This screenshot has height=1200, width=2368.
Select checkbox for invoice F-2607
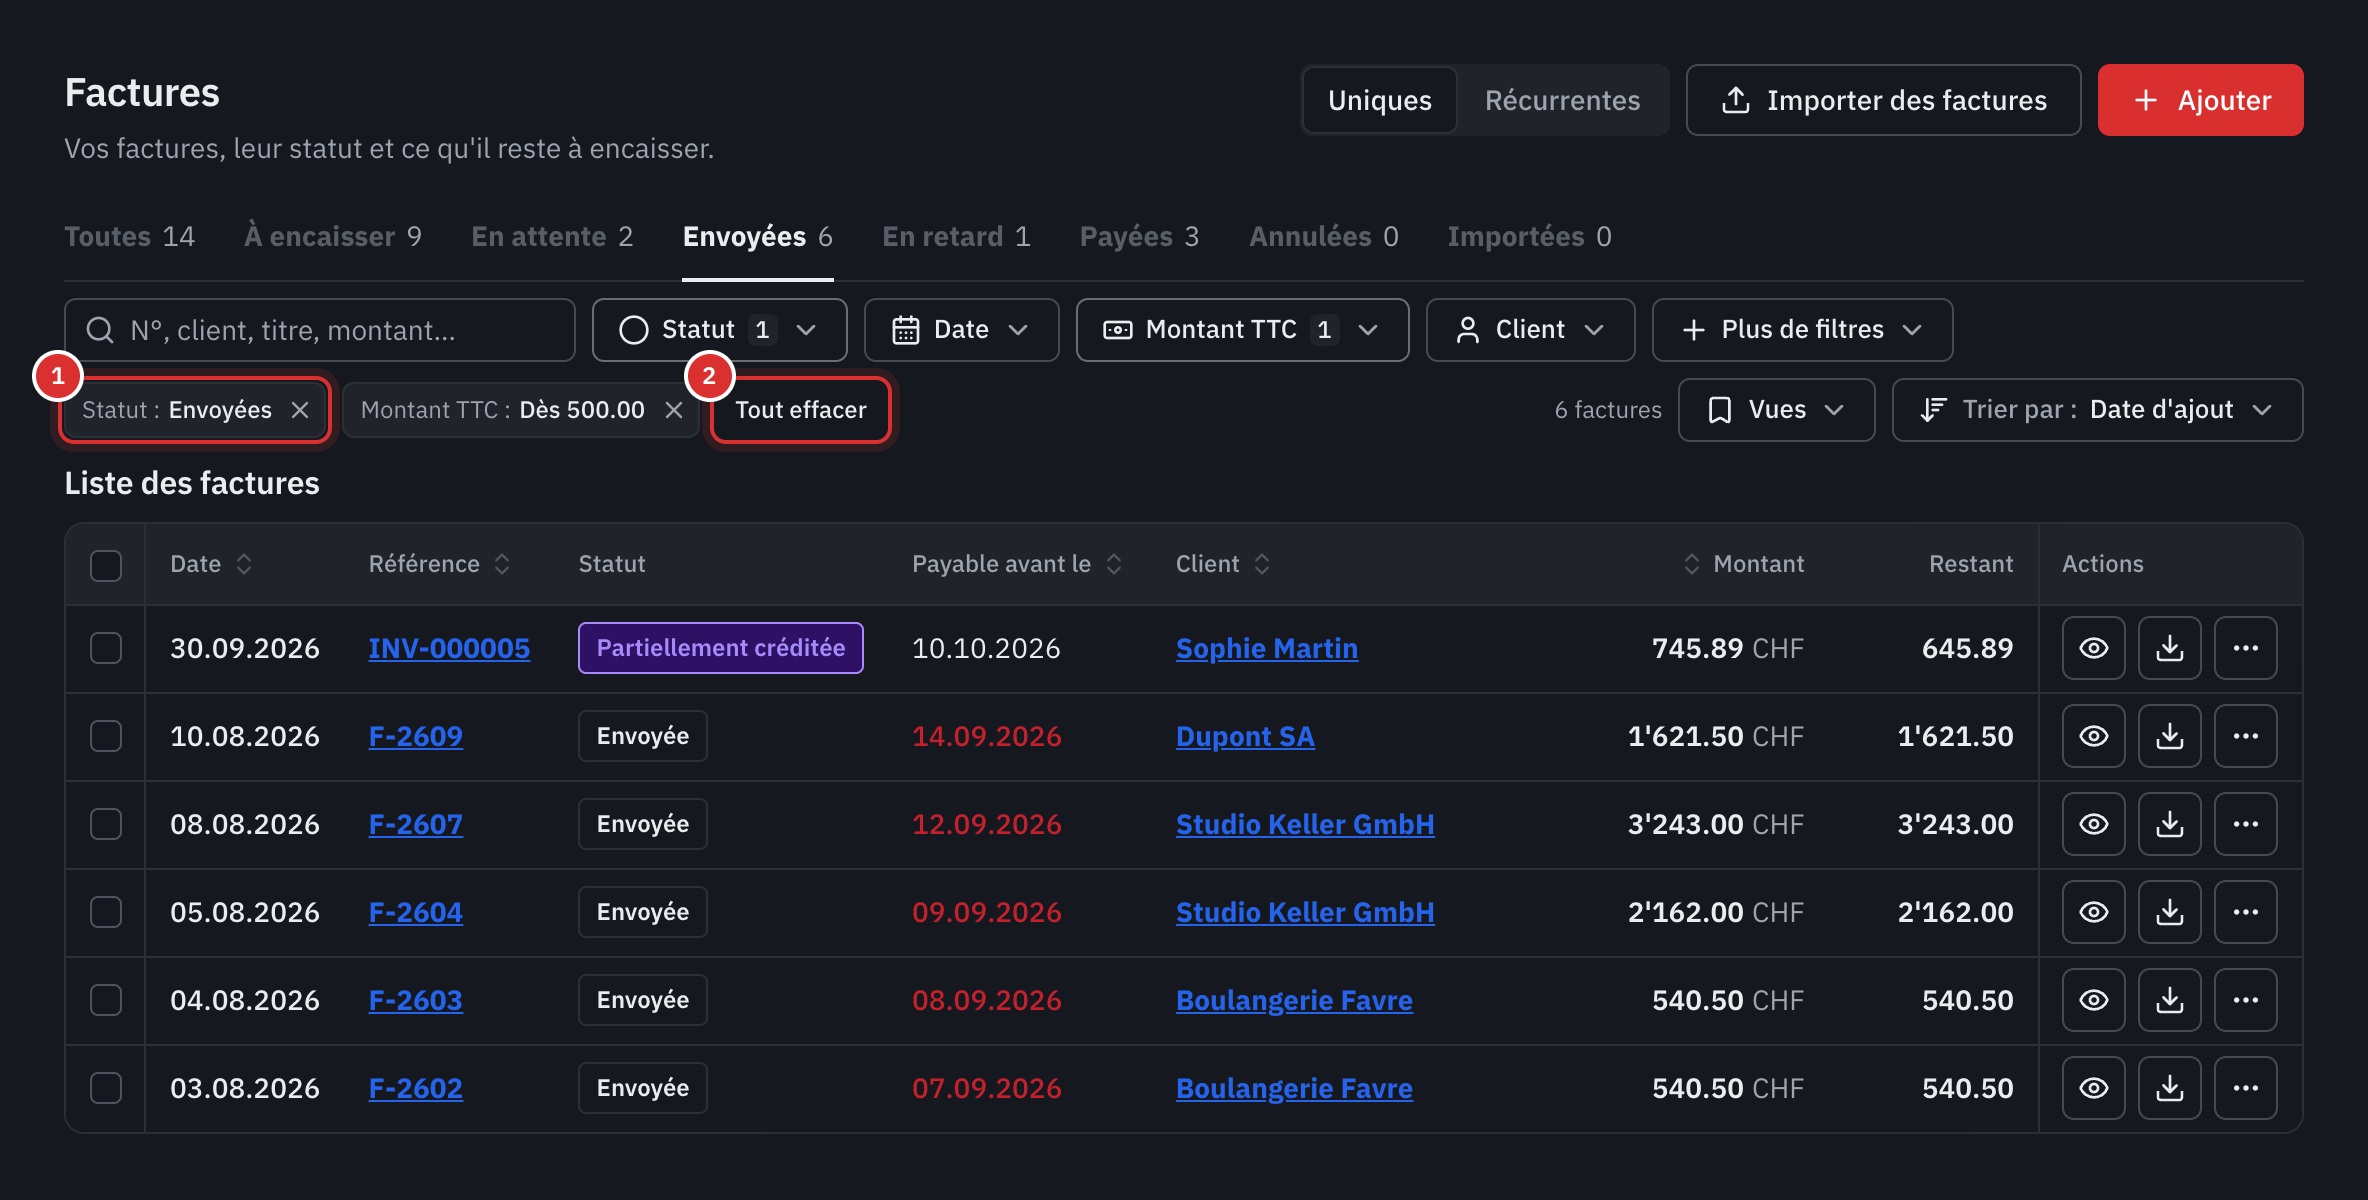(106, 824)
